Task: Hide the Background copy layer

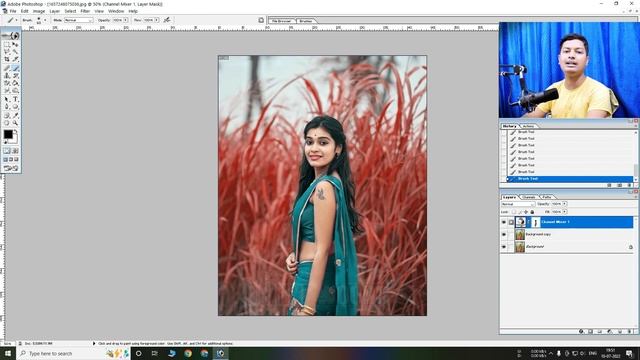Action: click(x=504, y=234)
